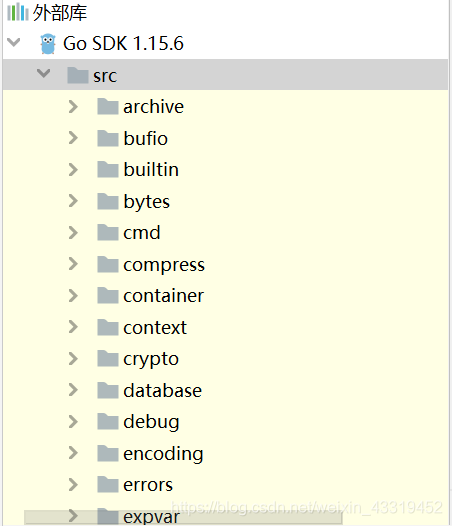452x526 pixels.
Task: Click the crypto folder icon
Action: [108, 358]
